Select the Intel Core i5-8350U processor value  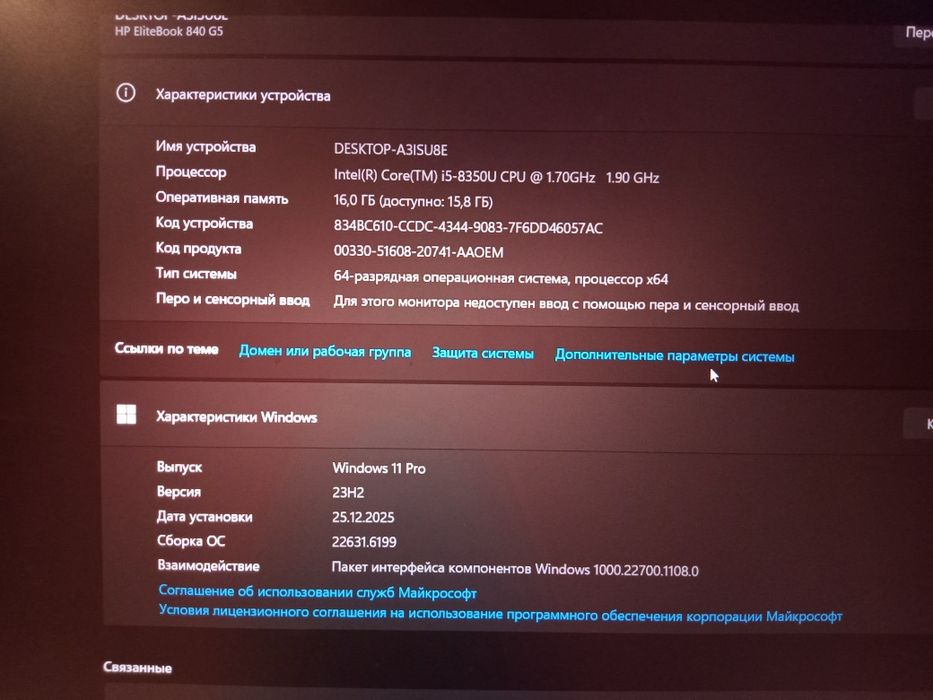click(496, 176)
